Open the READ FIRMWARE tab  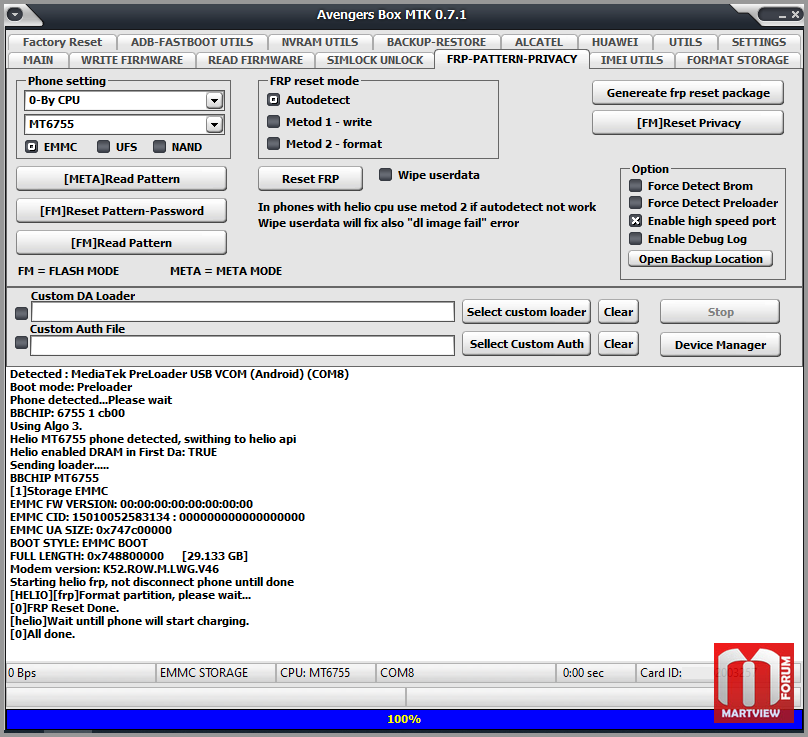point(255,60)
